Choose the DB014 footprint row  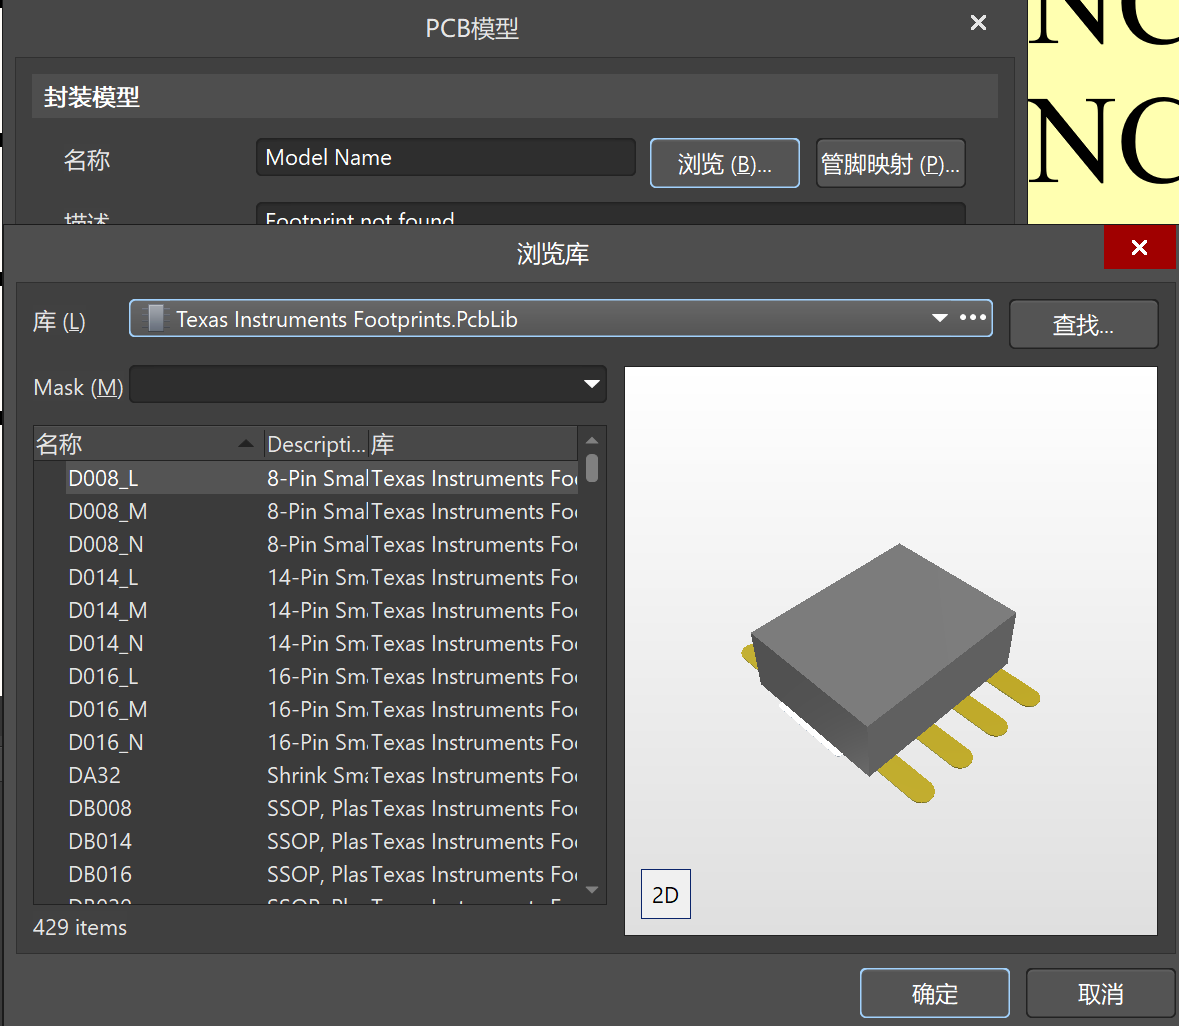click(x=100, y=842)
